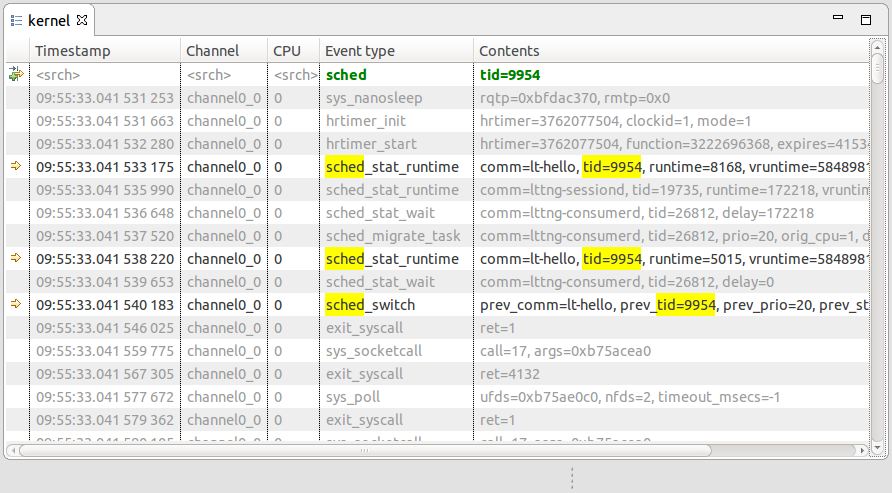Click the Channel column header
The height and width of the screenshot is (493, 892).
point(223,51)
